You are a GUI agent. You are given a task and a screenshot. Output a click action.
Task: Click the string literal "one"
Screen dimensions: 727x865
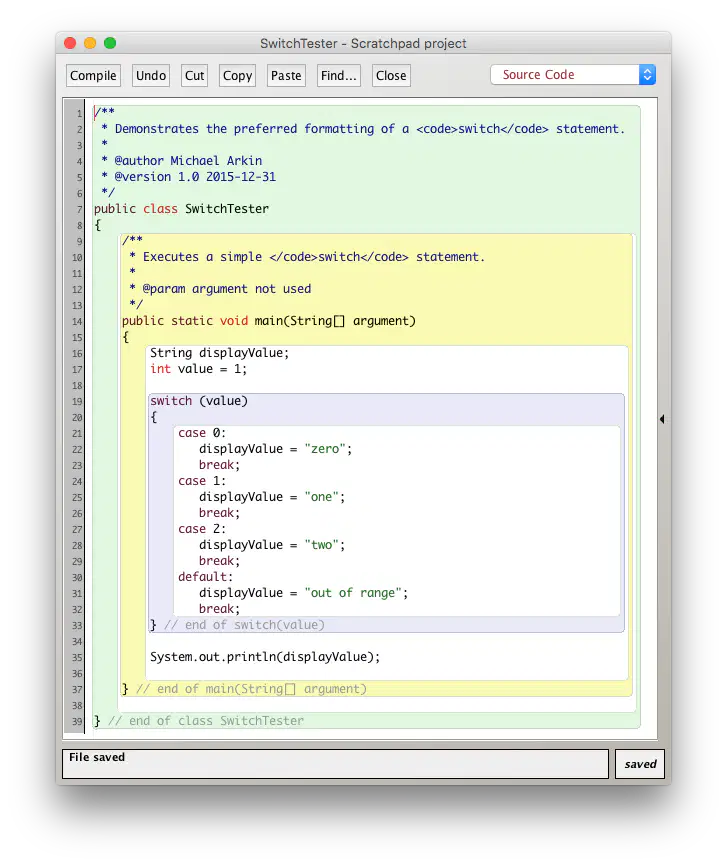pyautogui.click(x=322, y=496)
